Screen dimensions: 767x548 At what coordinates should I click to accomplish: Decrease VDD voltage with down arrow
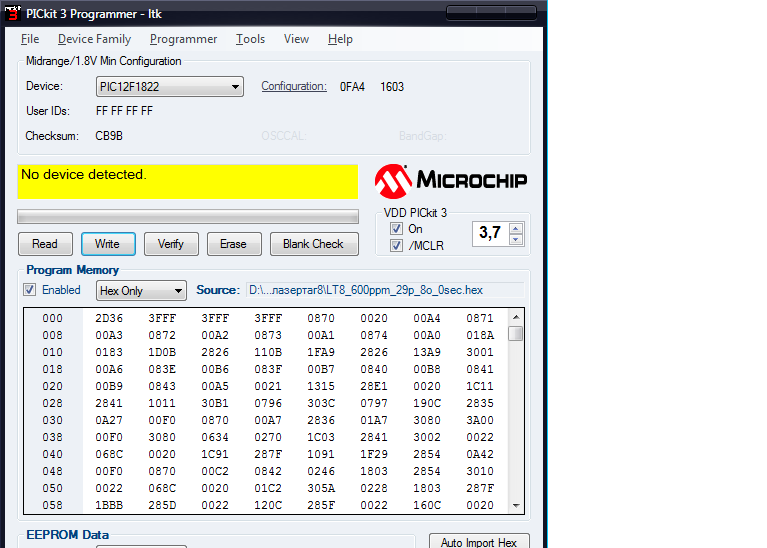click(x=516, y=239)
